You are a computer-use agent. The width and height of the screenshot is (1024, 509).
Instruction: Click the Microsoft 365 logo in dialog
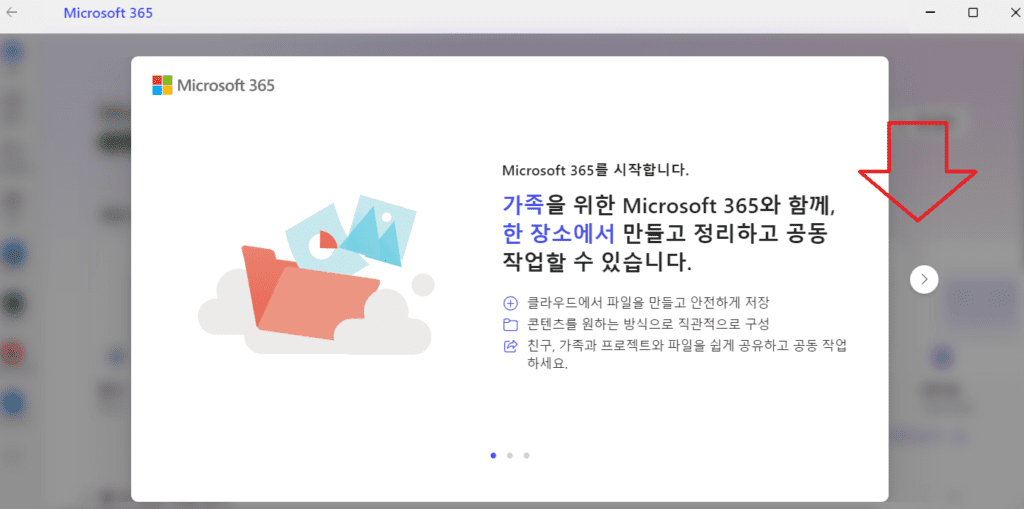tap(214, 85)
